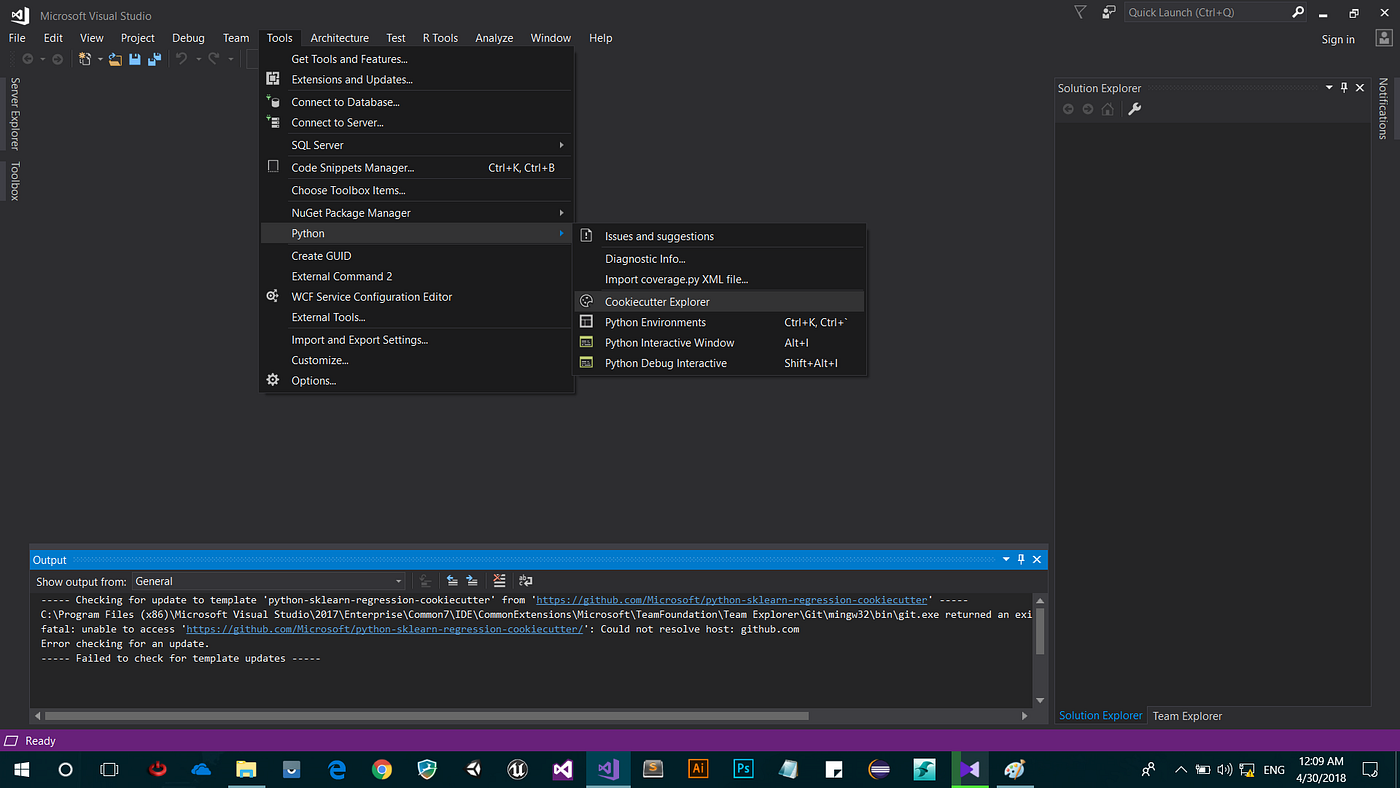Open the Solution Explorer Properties wrench icon
The height and width of the screenshot is (788, 1400).
pos(1134,109)
